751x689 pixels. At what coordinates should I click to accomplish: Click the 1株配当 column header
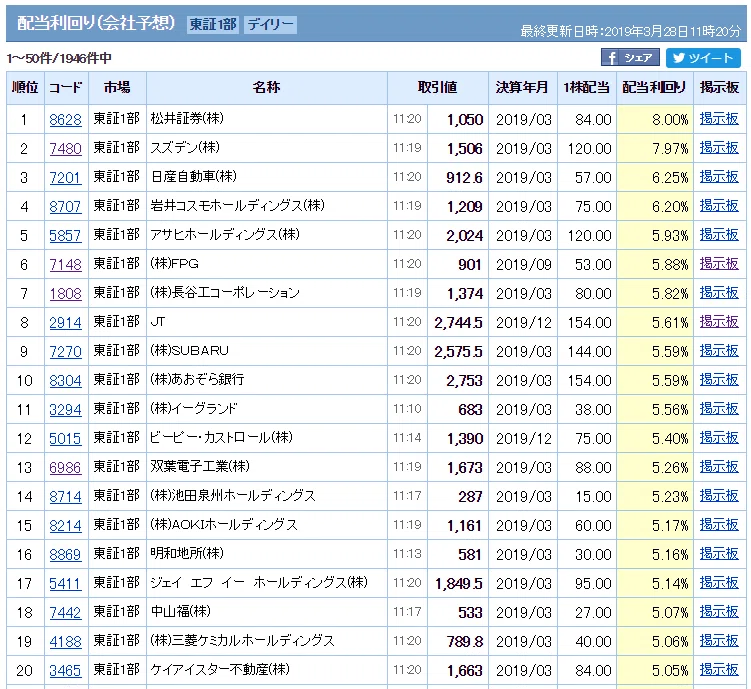point(587,88)
